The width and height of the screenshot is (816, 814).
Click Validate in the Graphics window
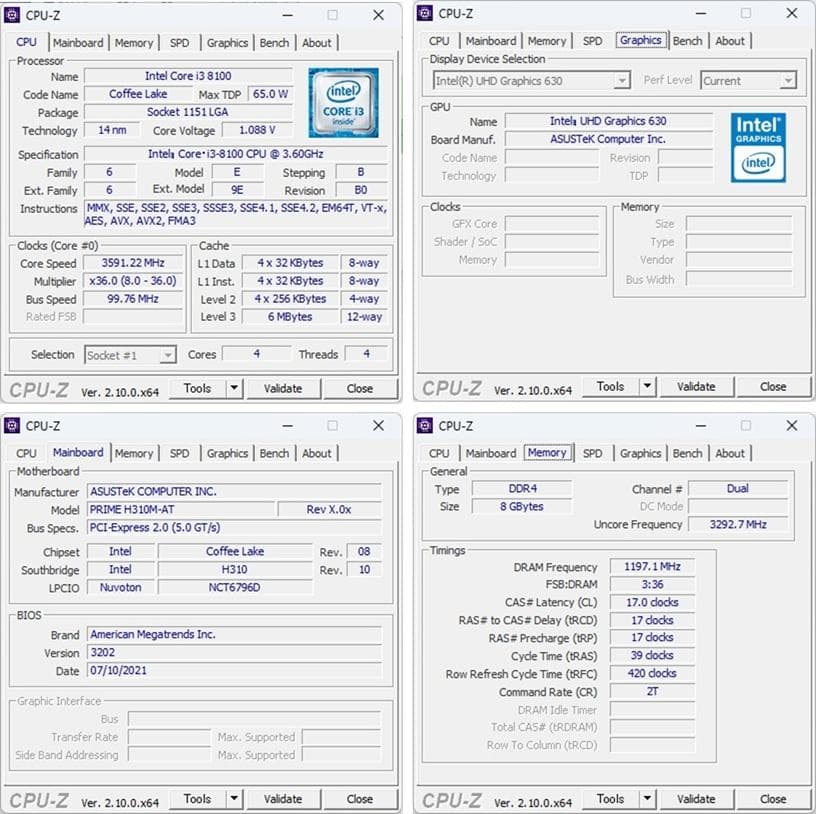pos(697,386)
